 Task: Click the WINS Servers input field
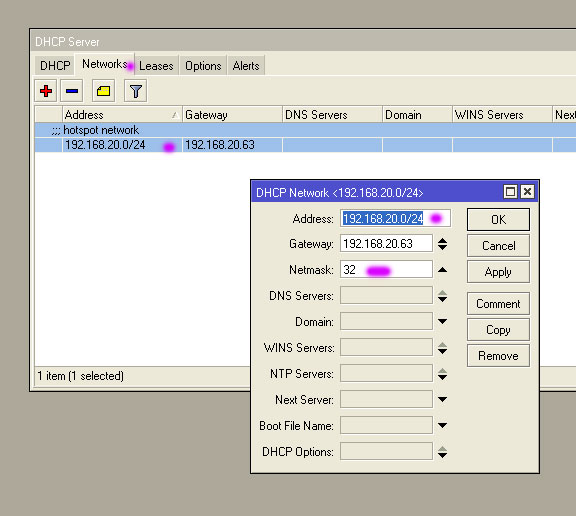click(386, 347)
